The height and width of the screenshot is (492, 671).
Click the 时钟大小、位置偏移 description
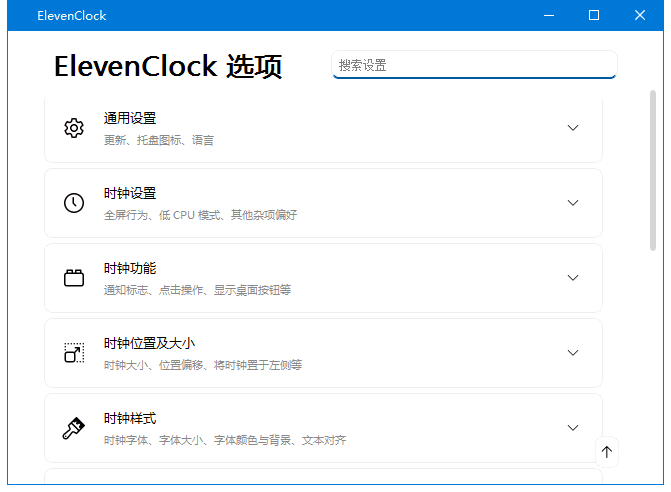pos(203,365)
